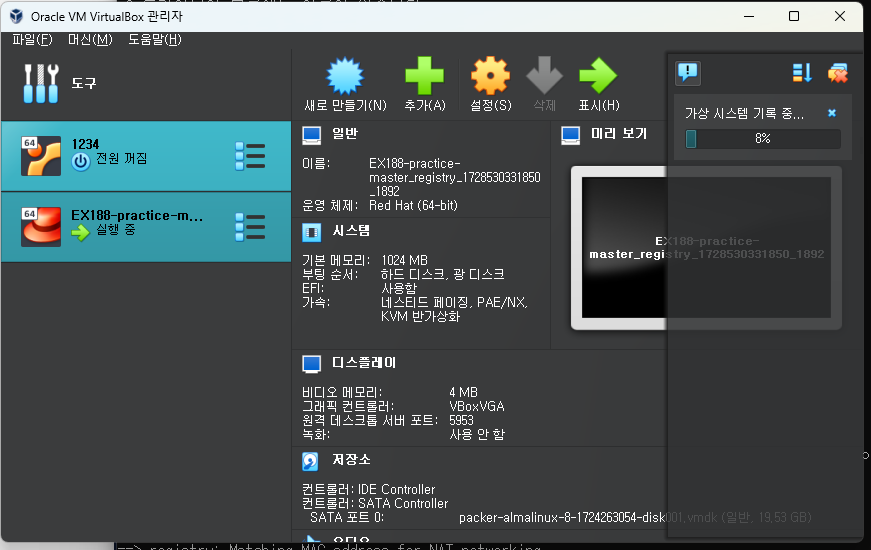This screenshot has width=871, height=550.
Task: Select the EX188-practice-m... virtual machine
Action: point(146,227)
